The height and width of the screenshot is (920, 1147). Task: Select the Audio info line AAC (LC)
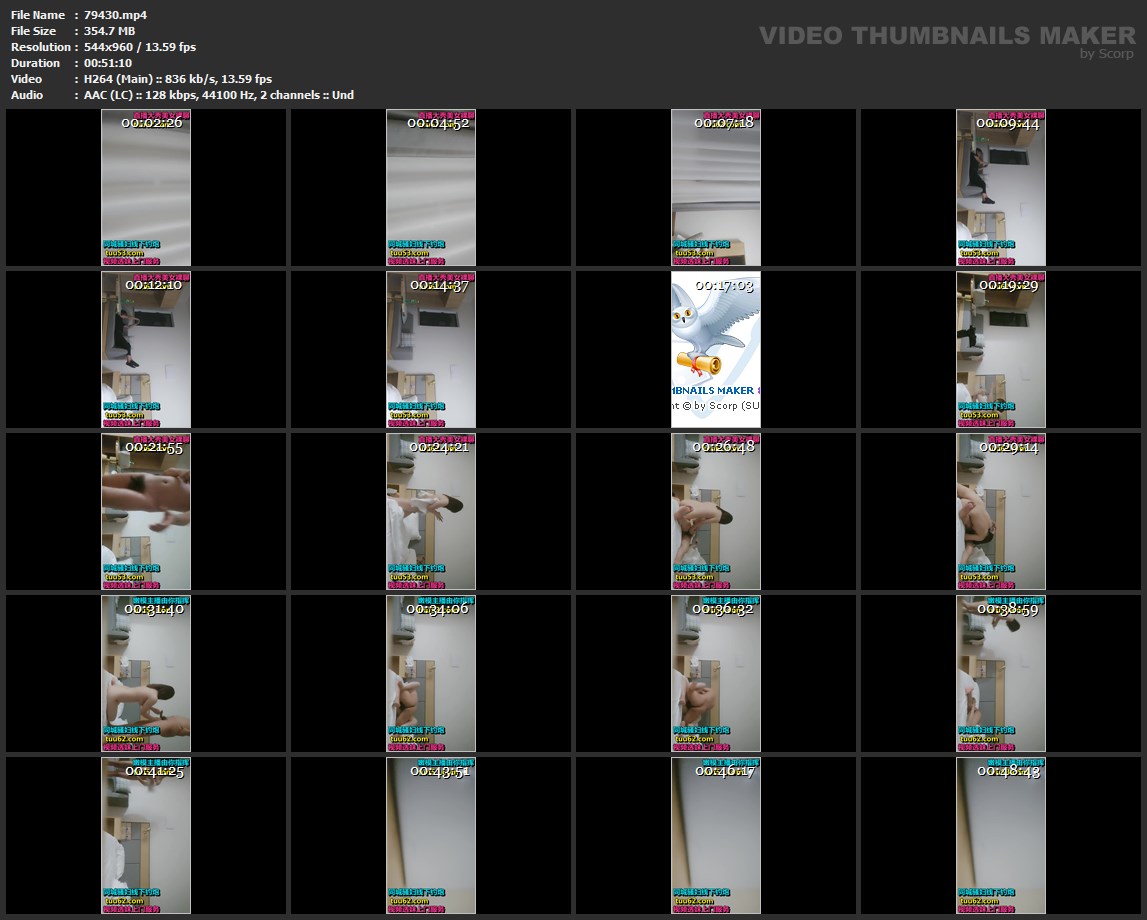[218, 95]
